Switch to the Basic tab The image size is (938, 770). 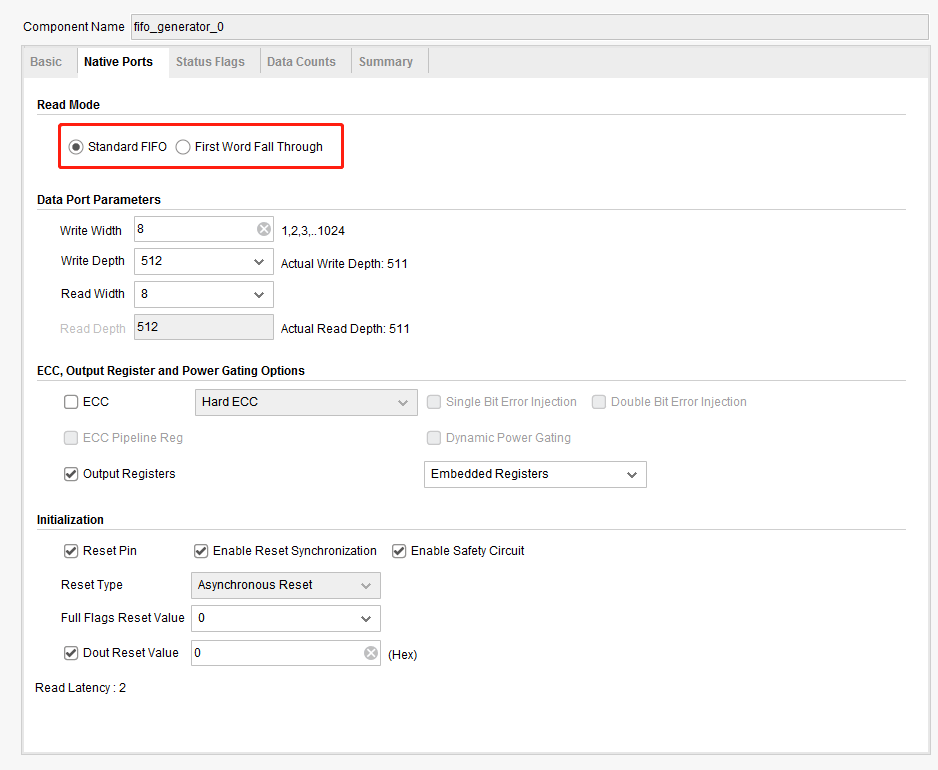pos(46,62)
